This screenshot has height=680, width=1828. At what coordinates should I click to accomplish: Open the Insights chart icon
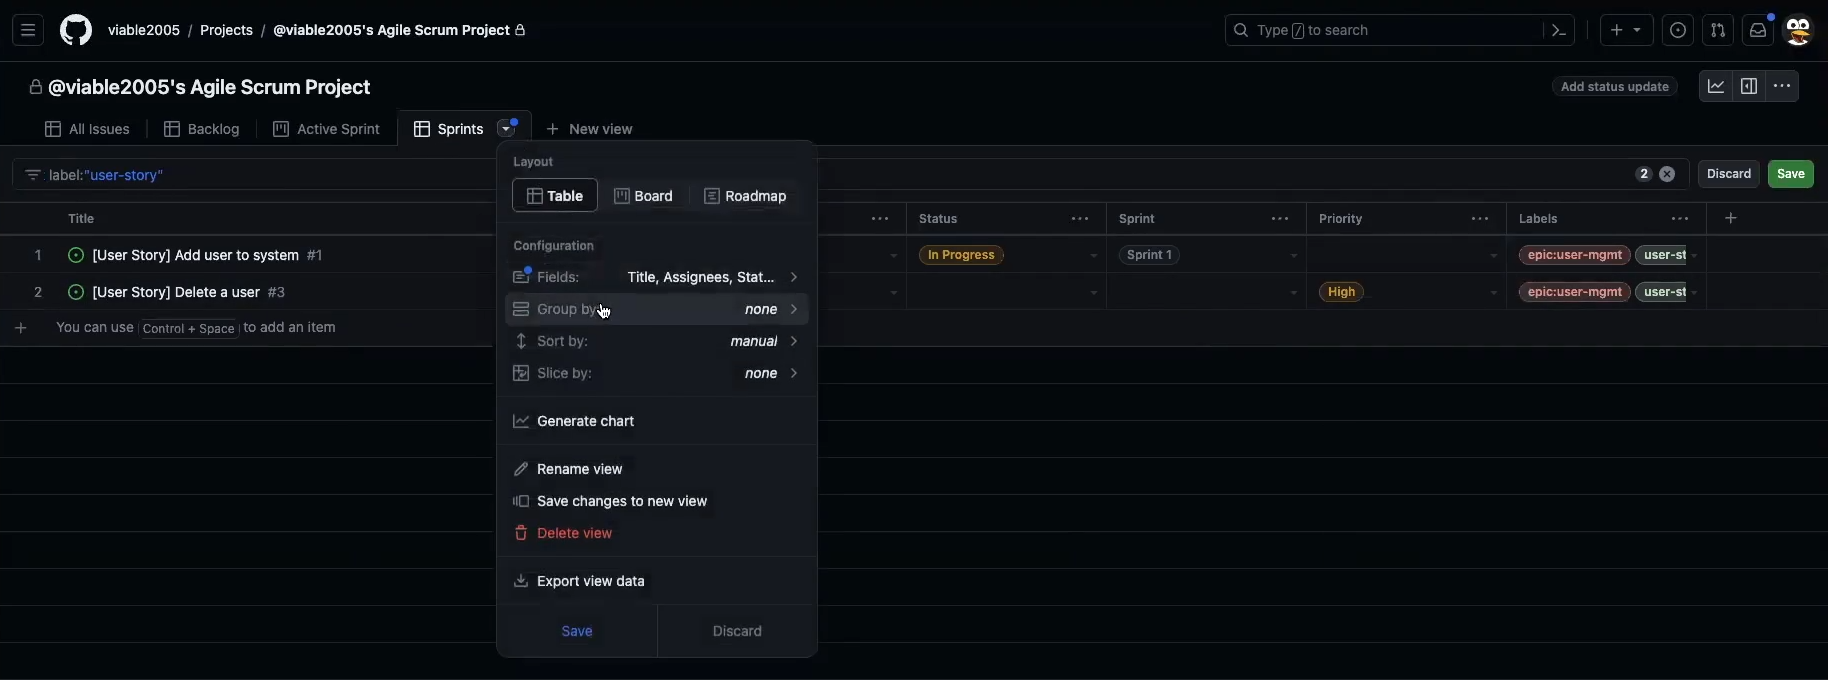[x=1716, y=87]
